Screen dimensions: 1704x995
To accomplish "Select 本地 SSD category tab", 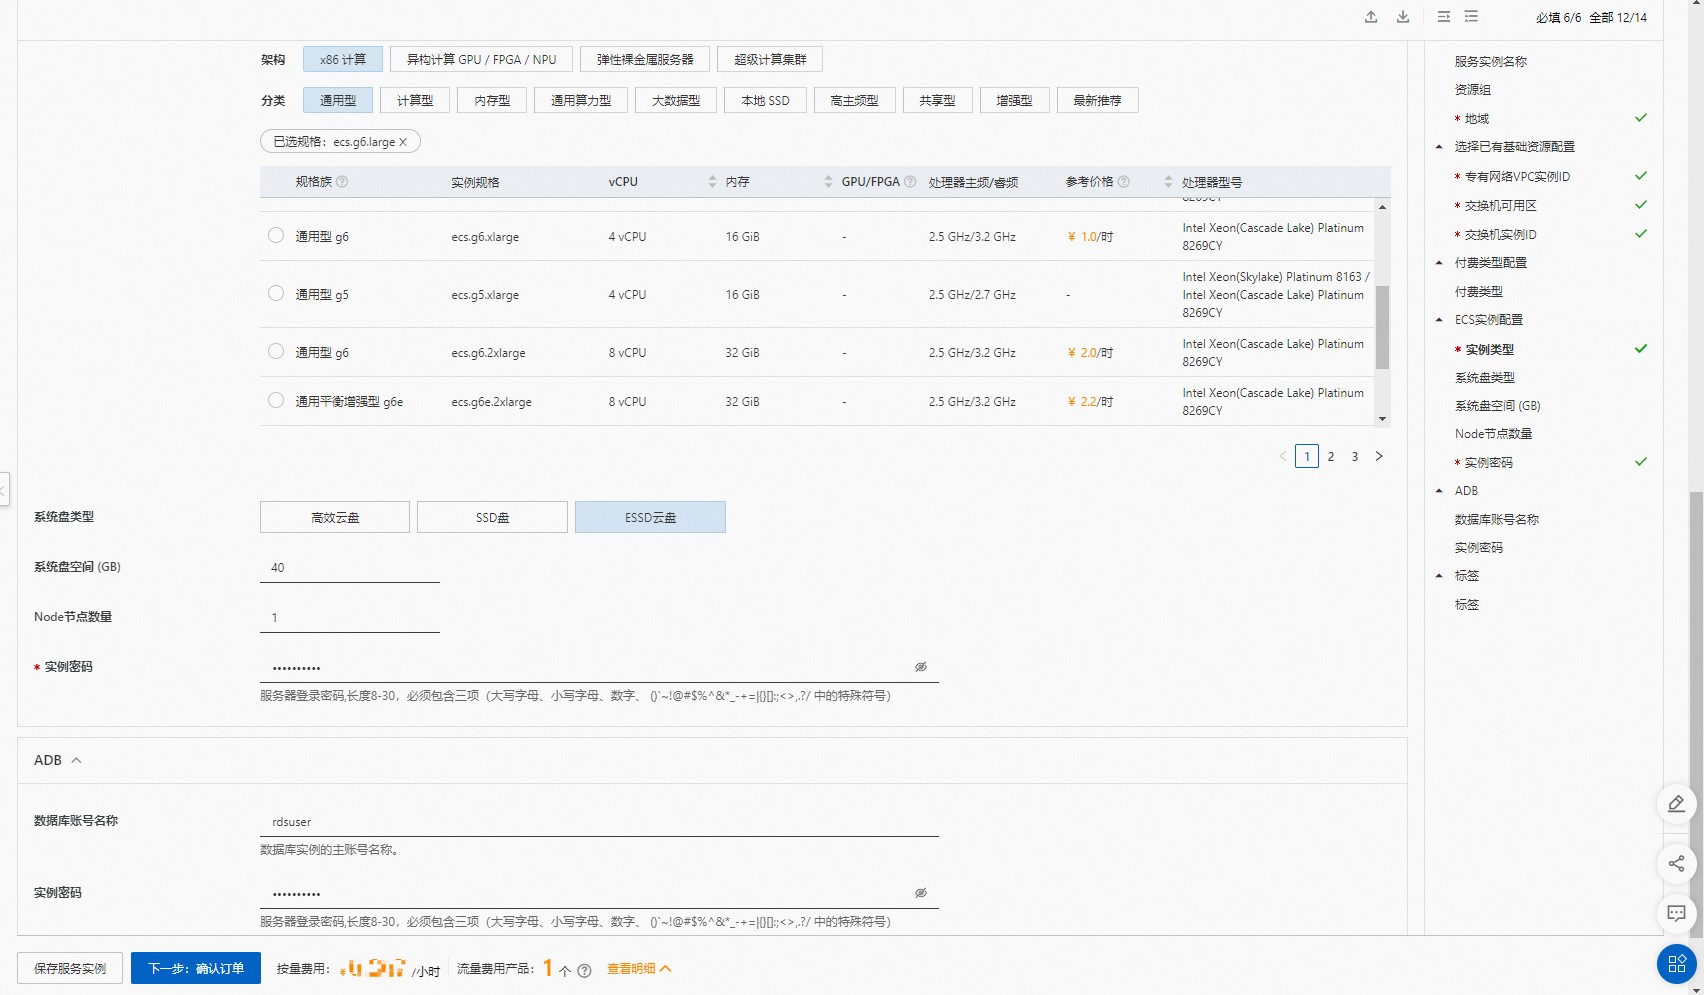I will [765, 100].
